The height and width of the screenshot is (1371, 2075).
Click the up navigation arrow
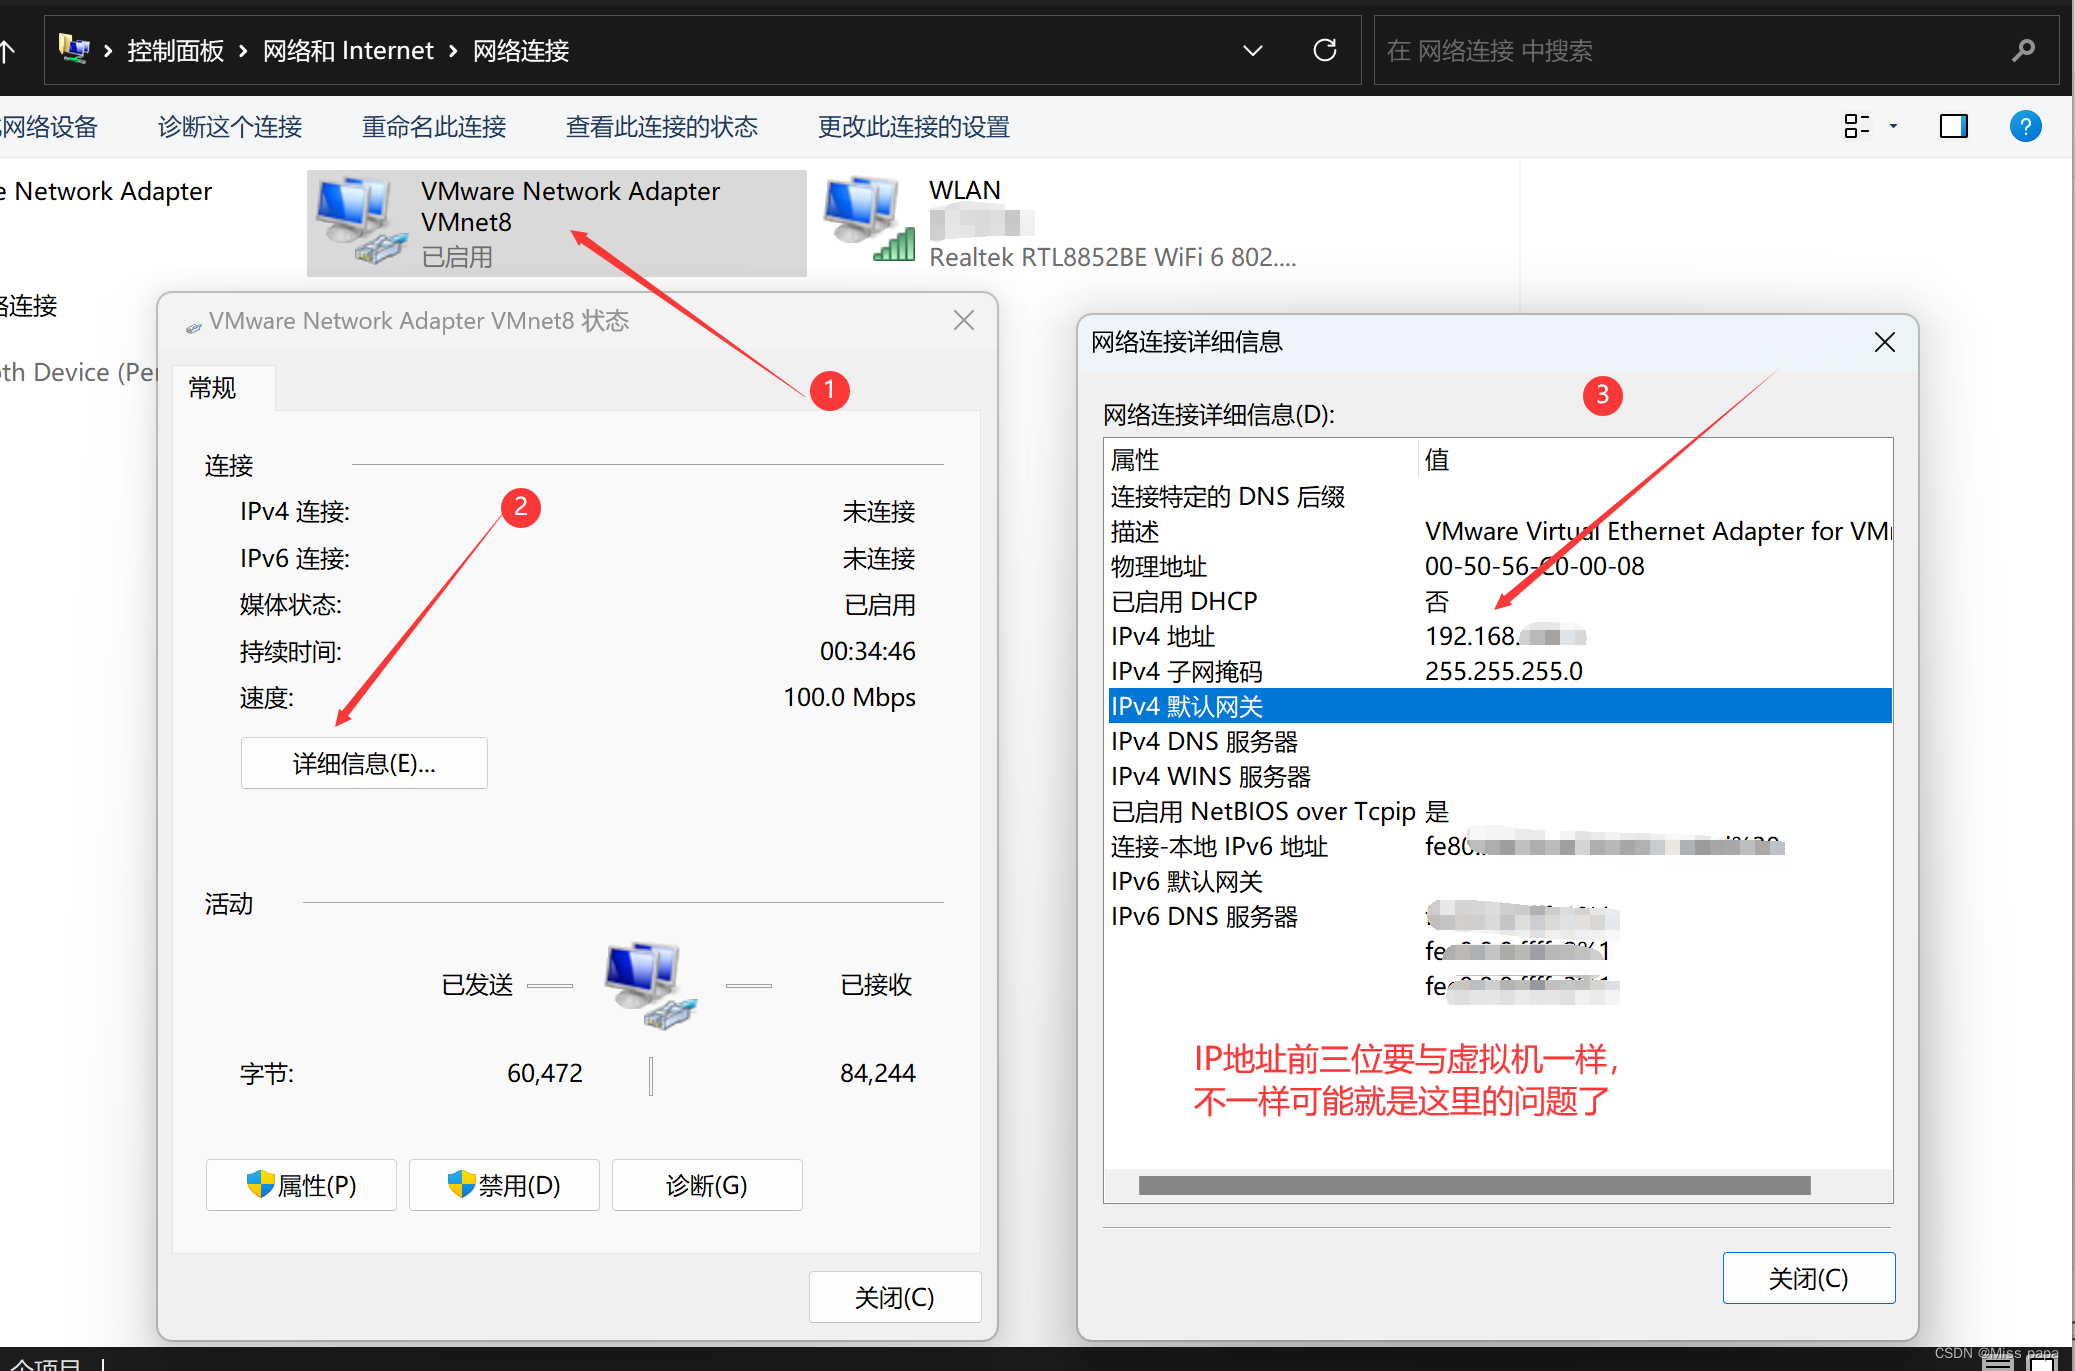click(x=8, y=50)
